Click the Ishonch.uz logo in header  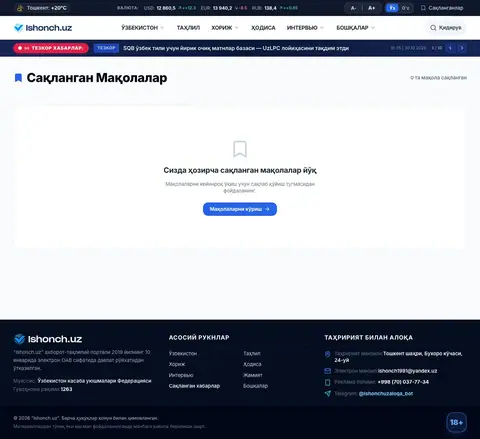(x=43, y=28)
